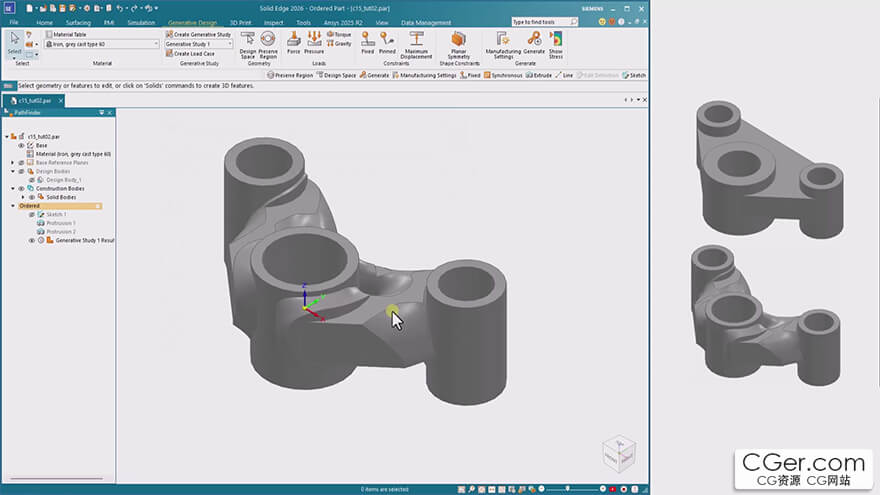This screenshot has width=880, height=495.
Task: Add a Fixed constraint
Action: point(367,38)
